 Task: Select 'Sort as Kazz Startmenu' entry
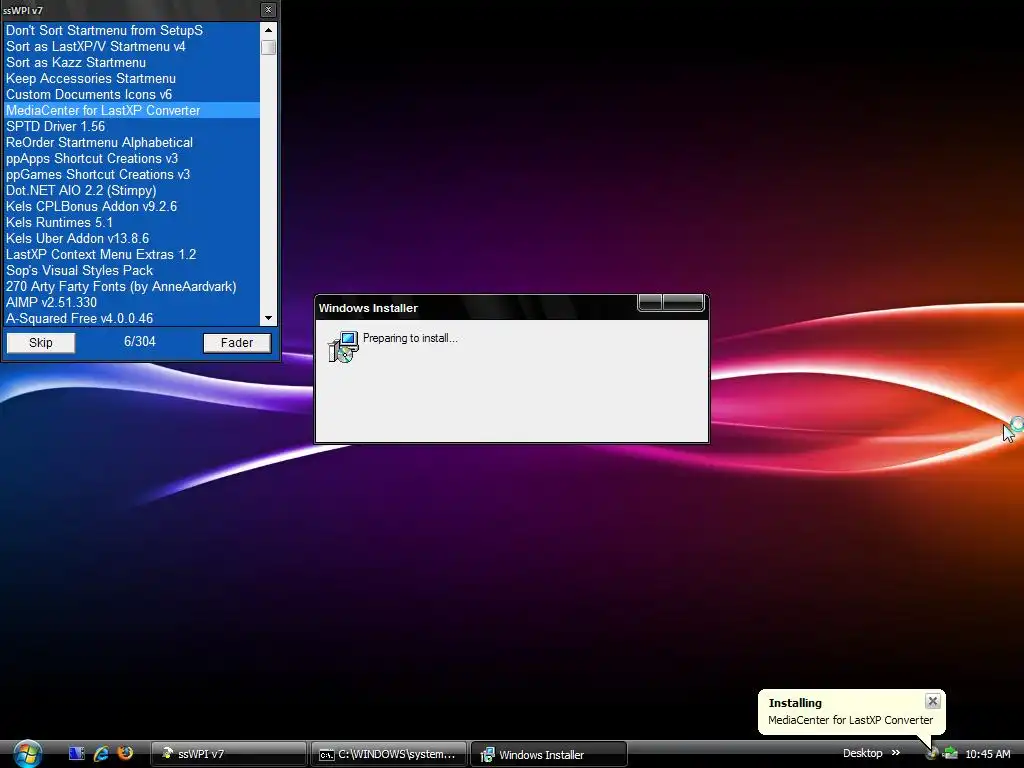[x=132, y=62]
